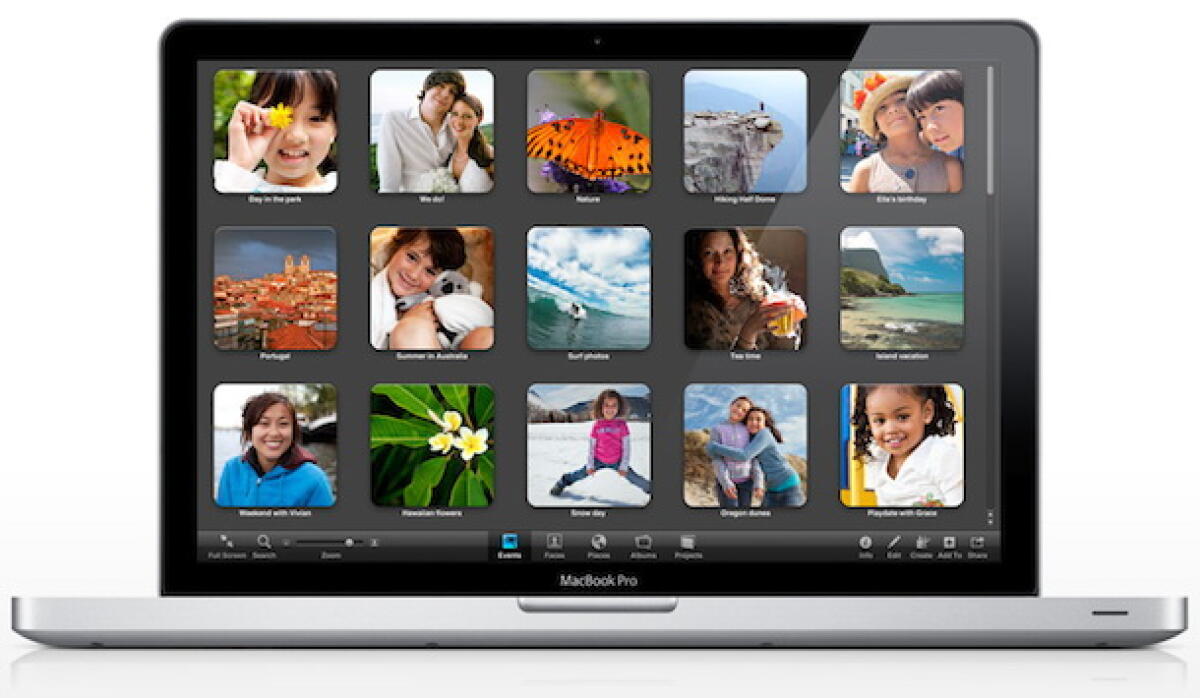Viewport: 1200px width, 698px height.
Task: Open the Oregon dunes event
Action: 745,445
